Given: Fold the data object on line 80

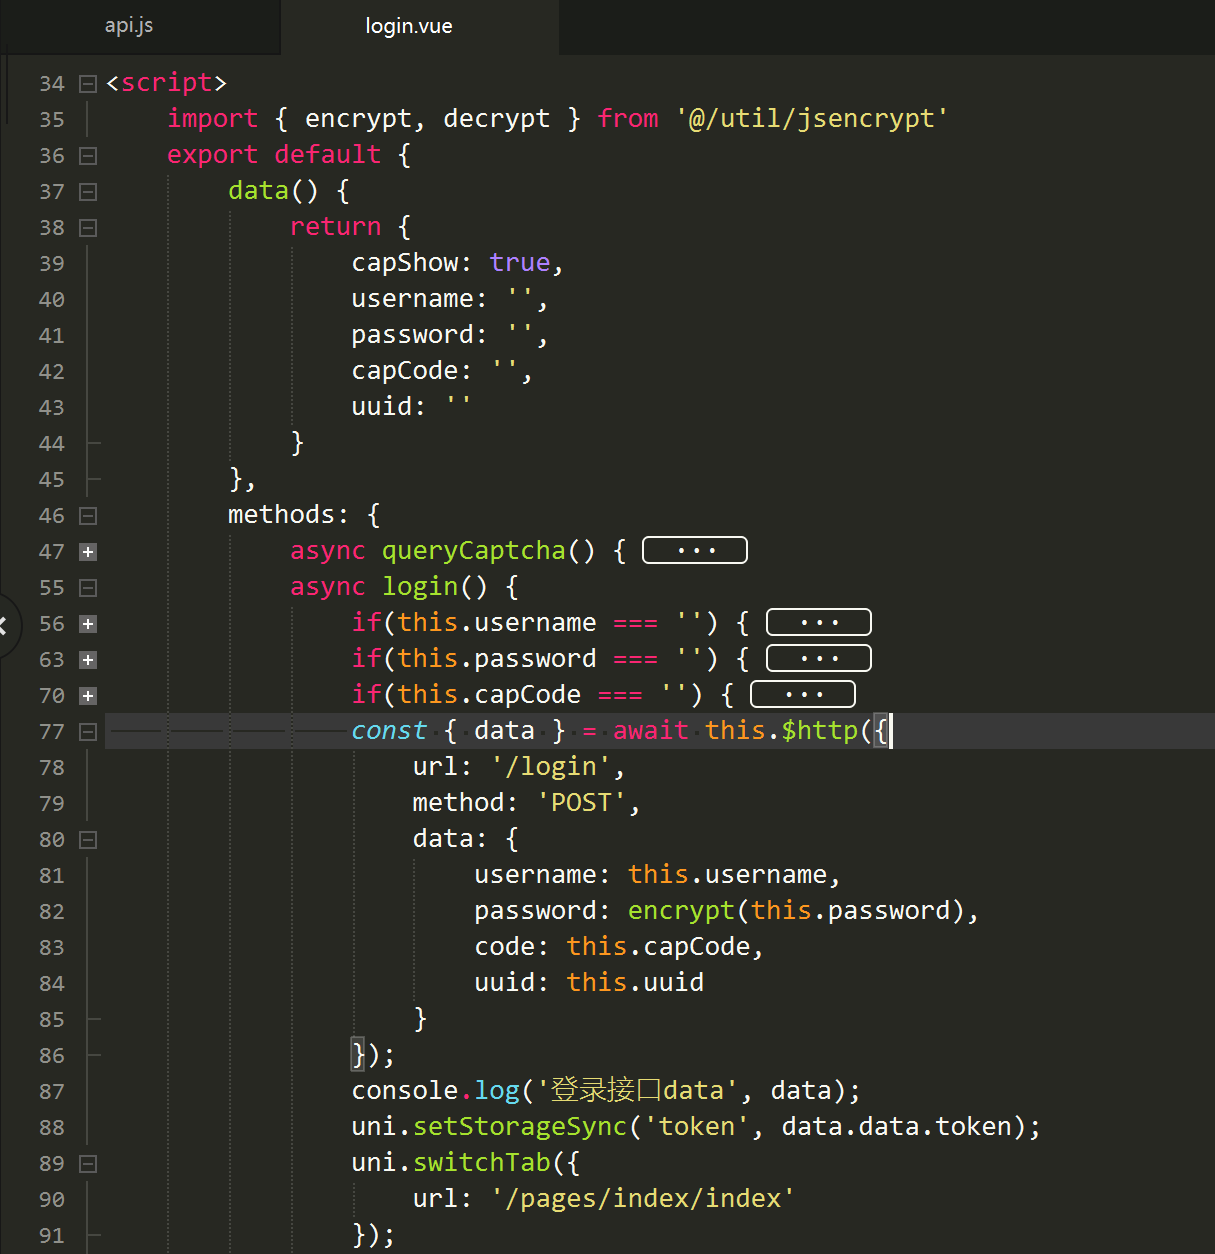Looking at the screenshot, I should [88, 840].
